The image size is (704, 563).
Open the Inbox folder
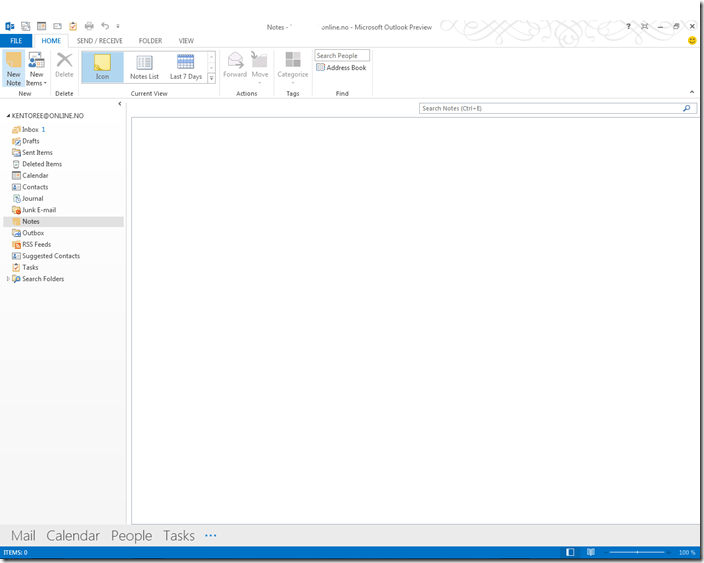pyautogui.click(x=63, y=130)
